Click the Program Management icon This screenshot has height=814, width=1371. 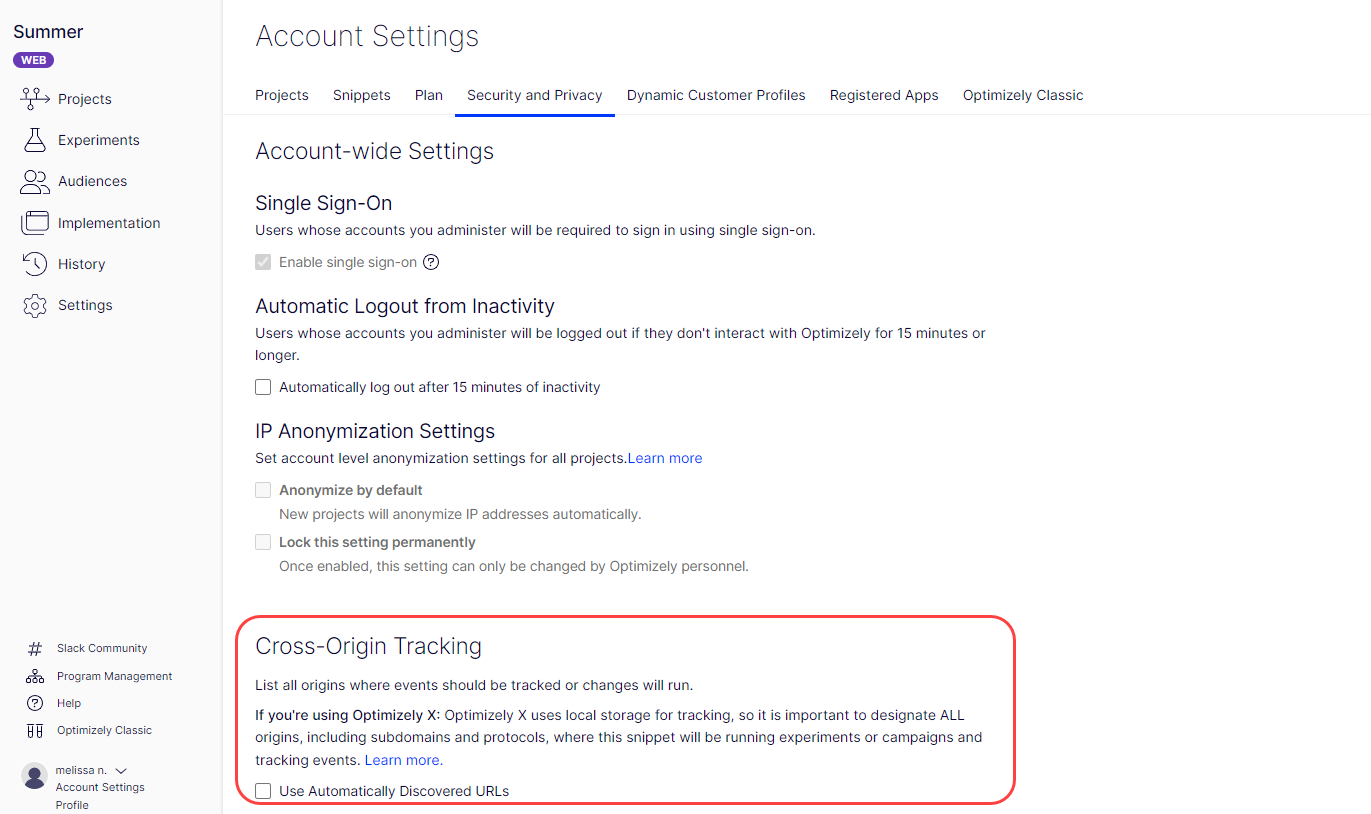pos(33,675)
